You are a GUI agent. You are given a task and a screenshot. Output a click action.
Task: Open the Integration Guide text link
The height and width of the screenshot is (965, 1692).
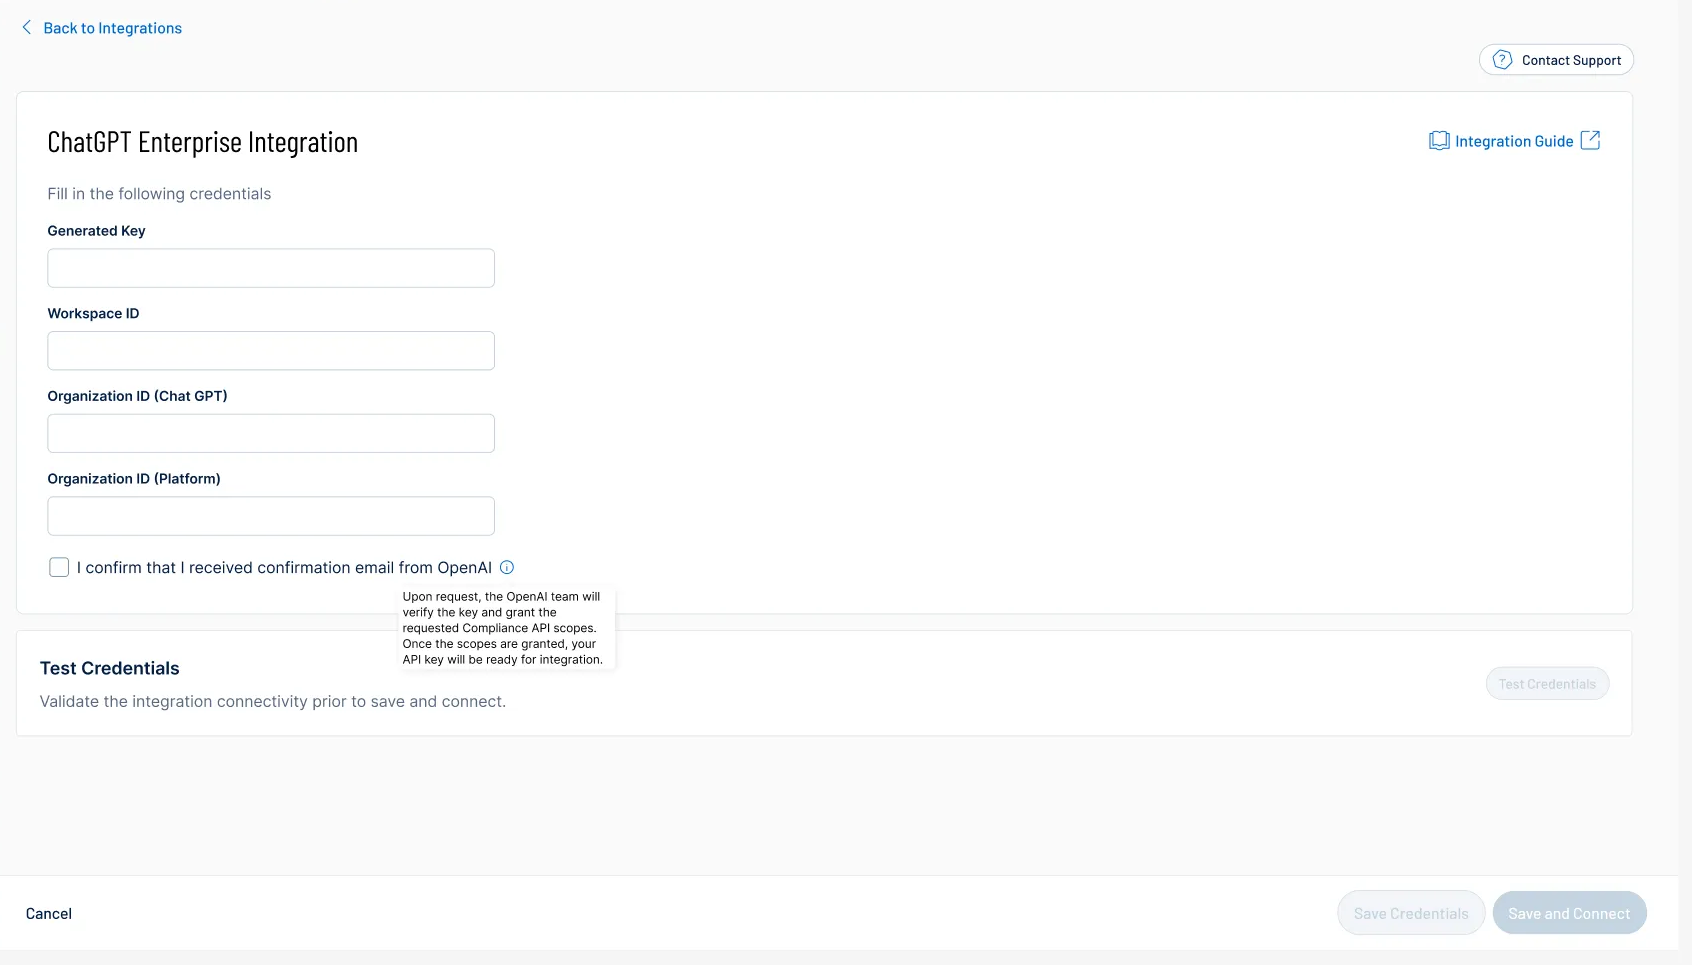(1513, 141)
